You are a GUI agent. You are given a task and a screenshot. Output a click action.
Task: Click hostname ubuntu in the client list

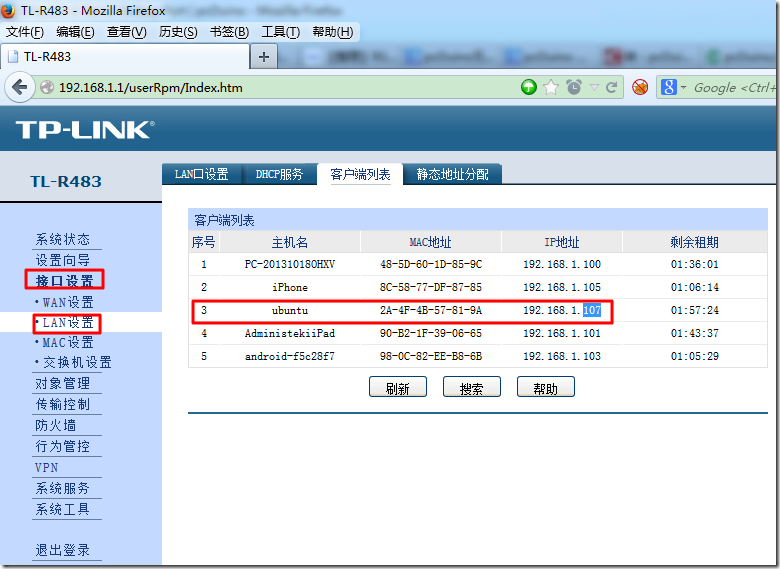click(290, 310)
